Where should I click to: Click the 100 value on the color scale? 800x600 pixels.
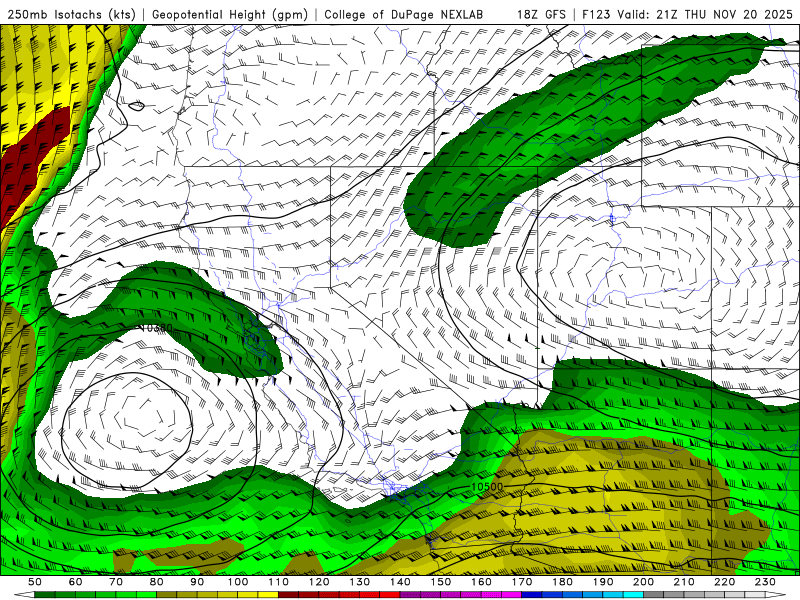[238, 582]
